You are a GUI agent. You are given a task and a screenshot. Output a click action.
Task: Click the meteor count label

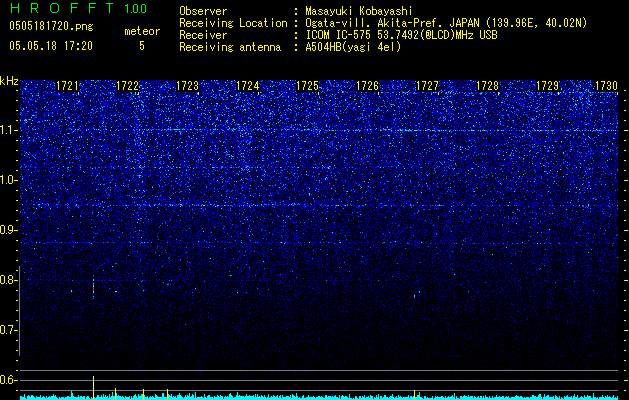(142, 31)
